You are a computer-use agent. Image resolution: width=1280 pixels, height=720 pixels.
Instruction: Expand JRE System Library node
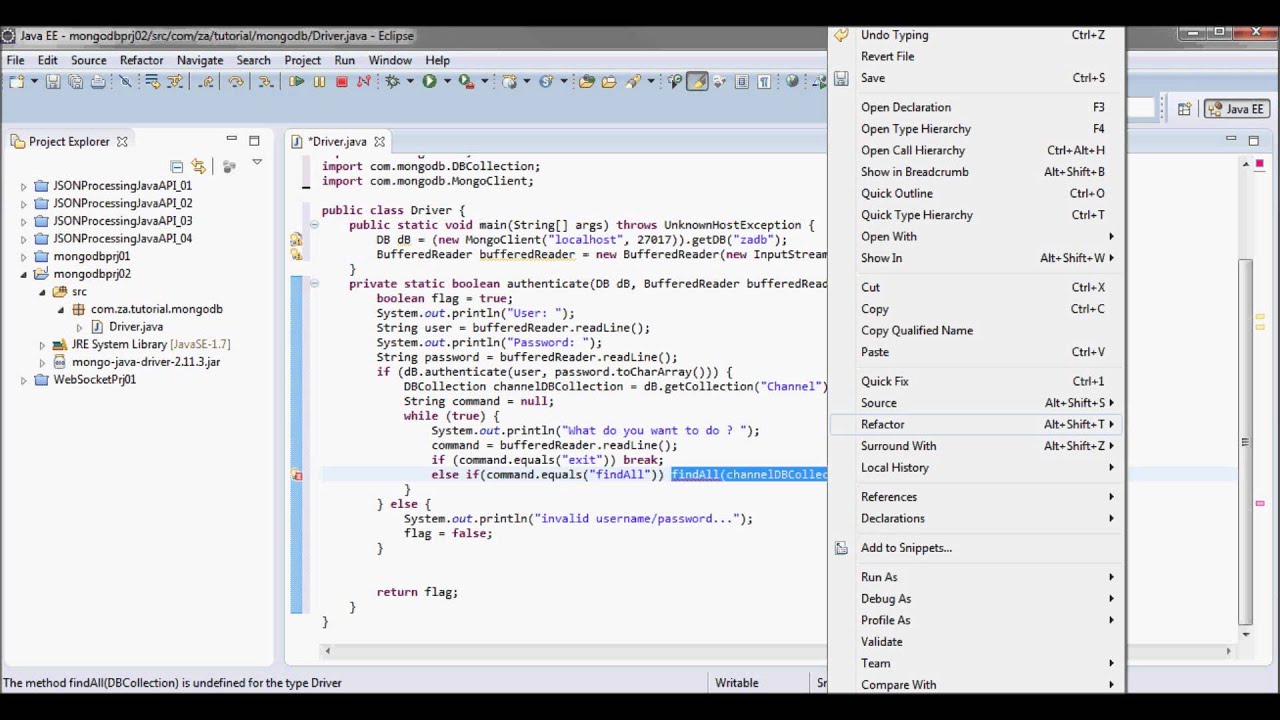click(x=42, y=345)
